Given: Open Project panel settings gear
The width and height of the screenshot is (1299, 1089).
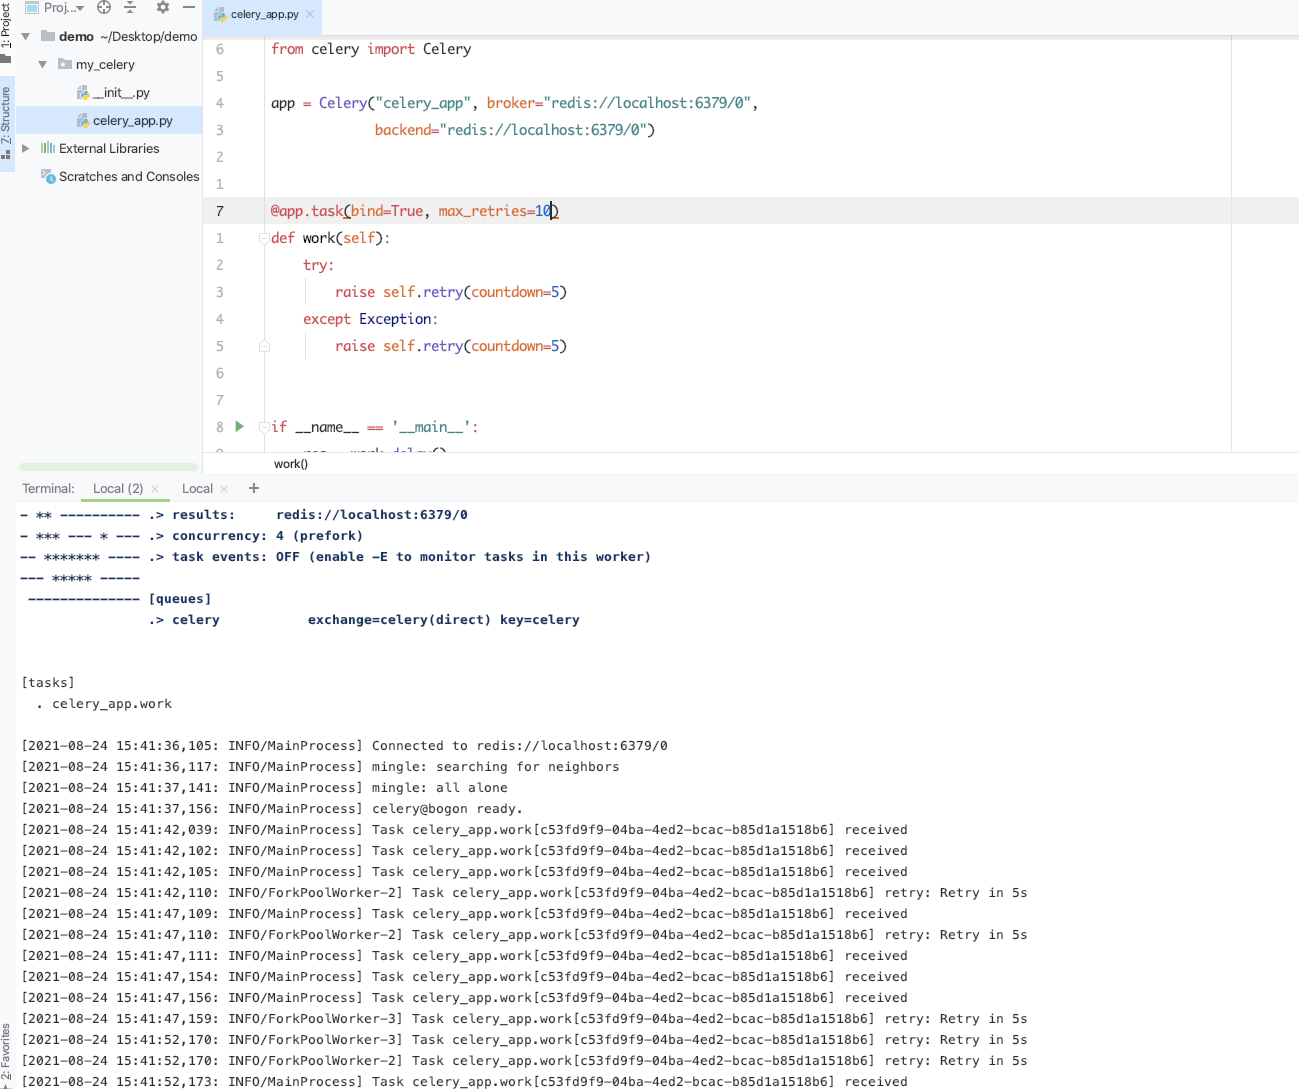Looking at the screenshot, I should click(x=163, y=7).
